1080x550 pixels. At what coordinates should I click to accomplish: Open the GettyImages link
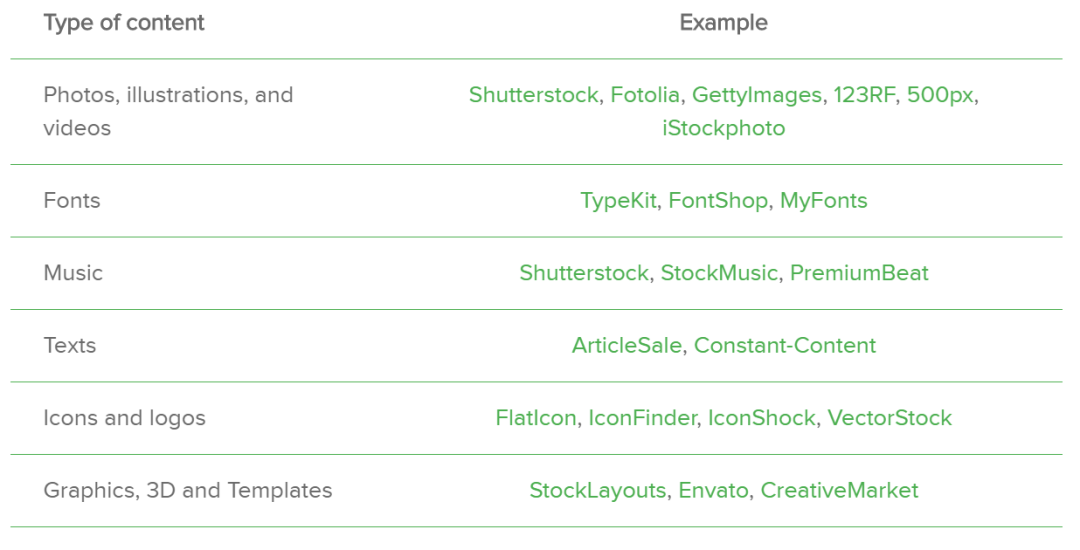[x=757, y=96]
